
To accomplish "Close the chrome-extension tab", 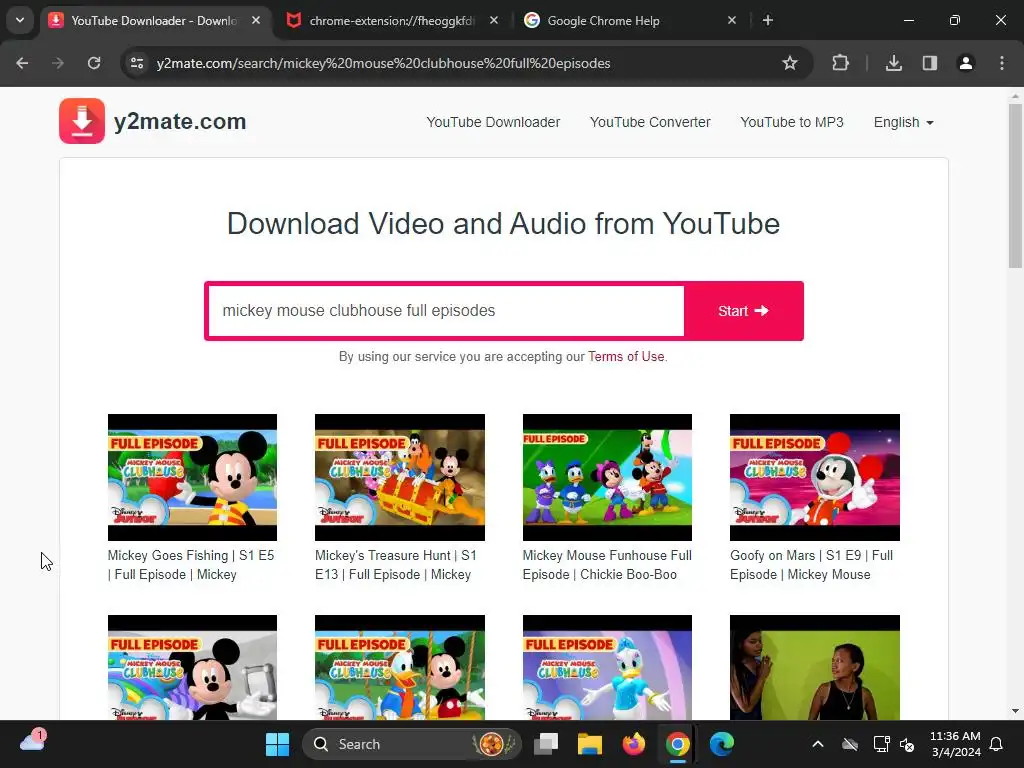I will pyautogui.click(x=494, y=20).
